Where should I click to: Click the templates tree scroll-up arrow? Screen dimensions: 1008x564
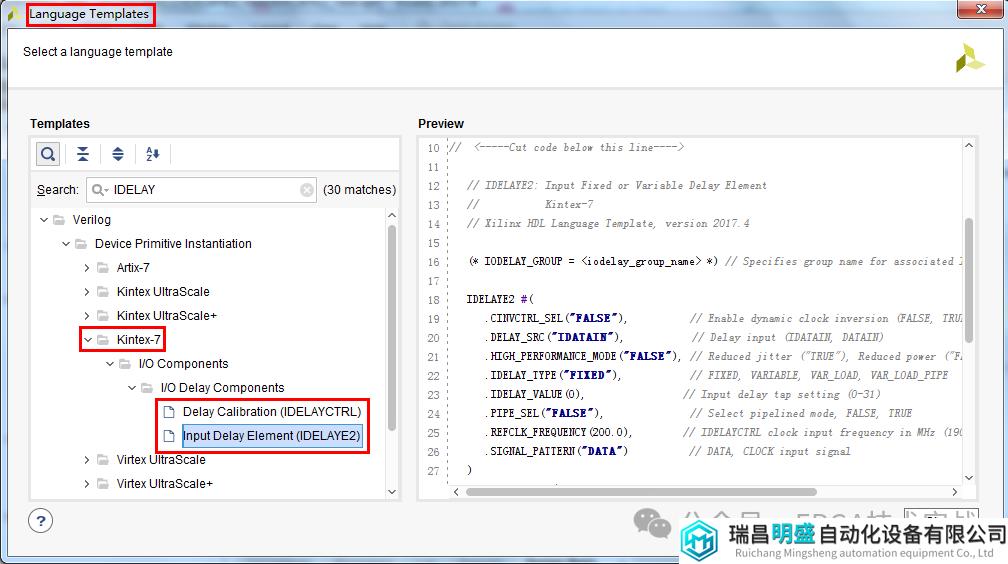pyautogui.click(x=392, y=215)
